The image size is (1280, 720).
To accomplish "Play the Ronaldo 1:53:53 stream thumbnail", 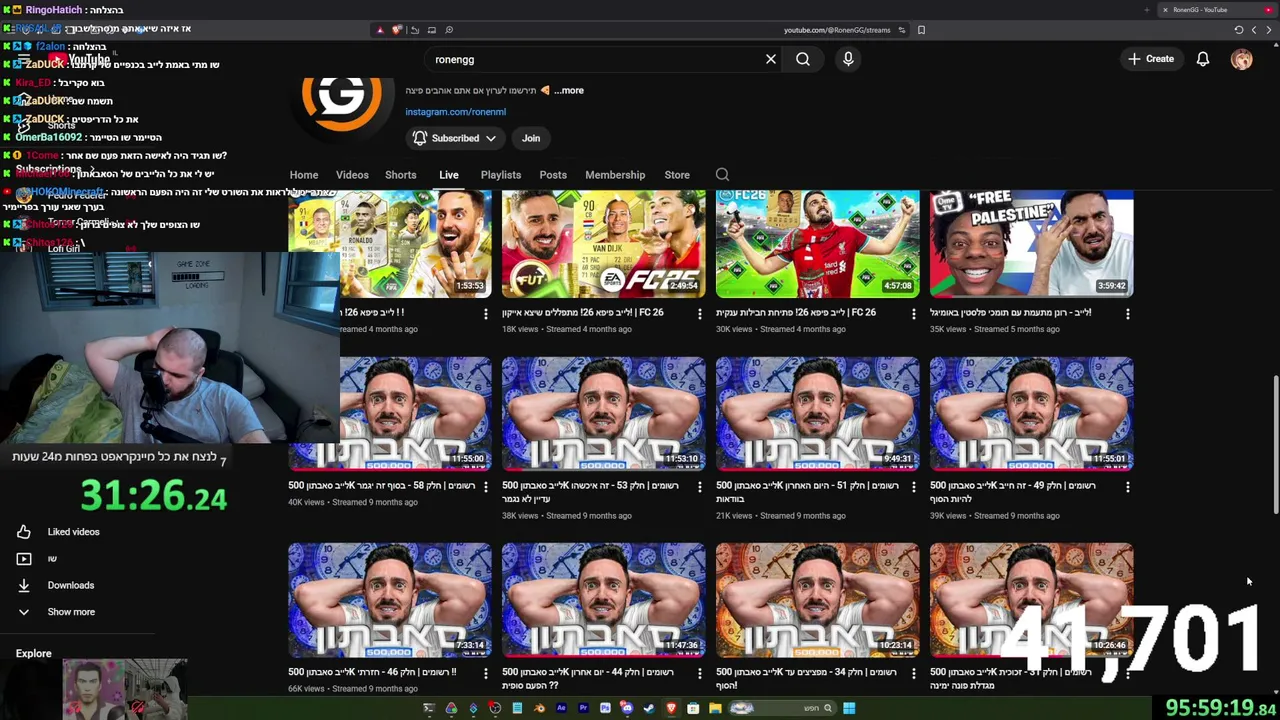I will point(390,244).
